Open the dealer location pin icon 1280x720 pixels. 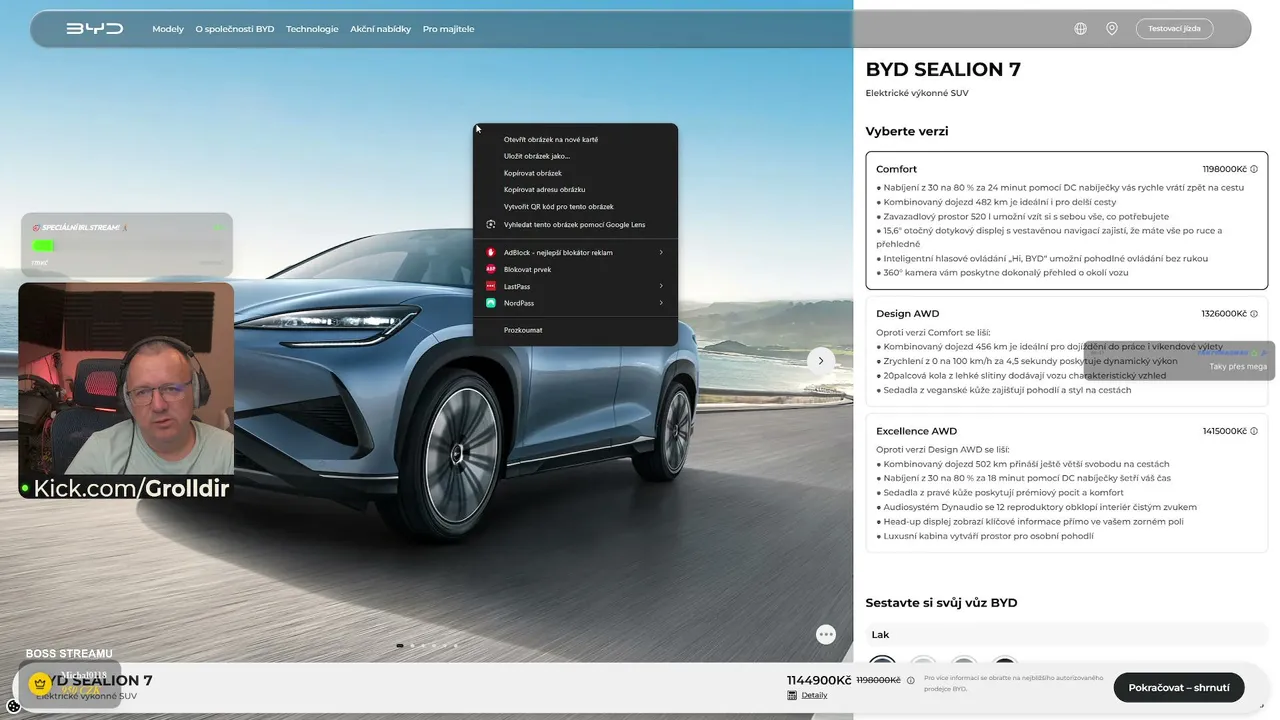(x=1111, y=29)
